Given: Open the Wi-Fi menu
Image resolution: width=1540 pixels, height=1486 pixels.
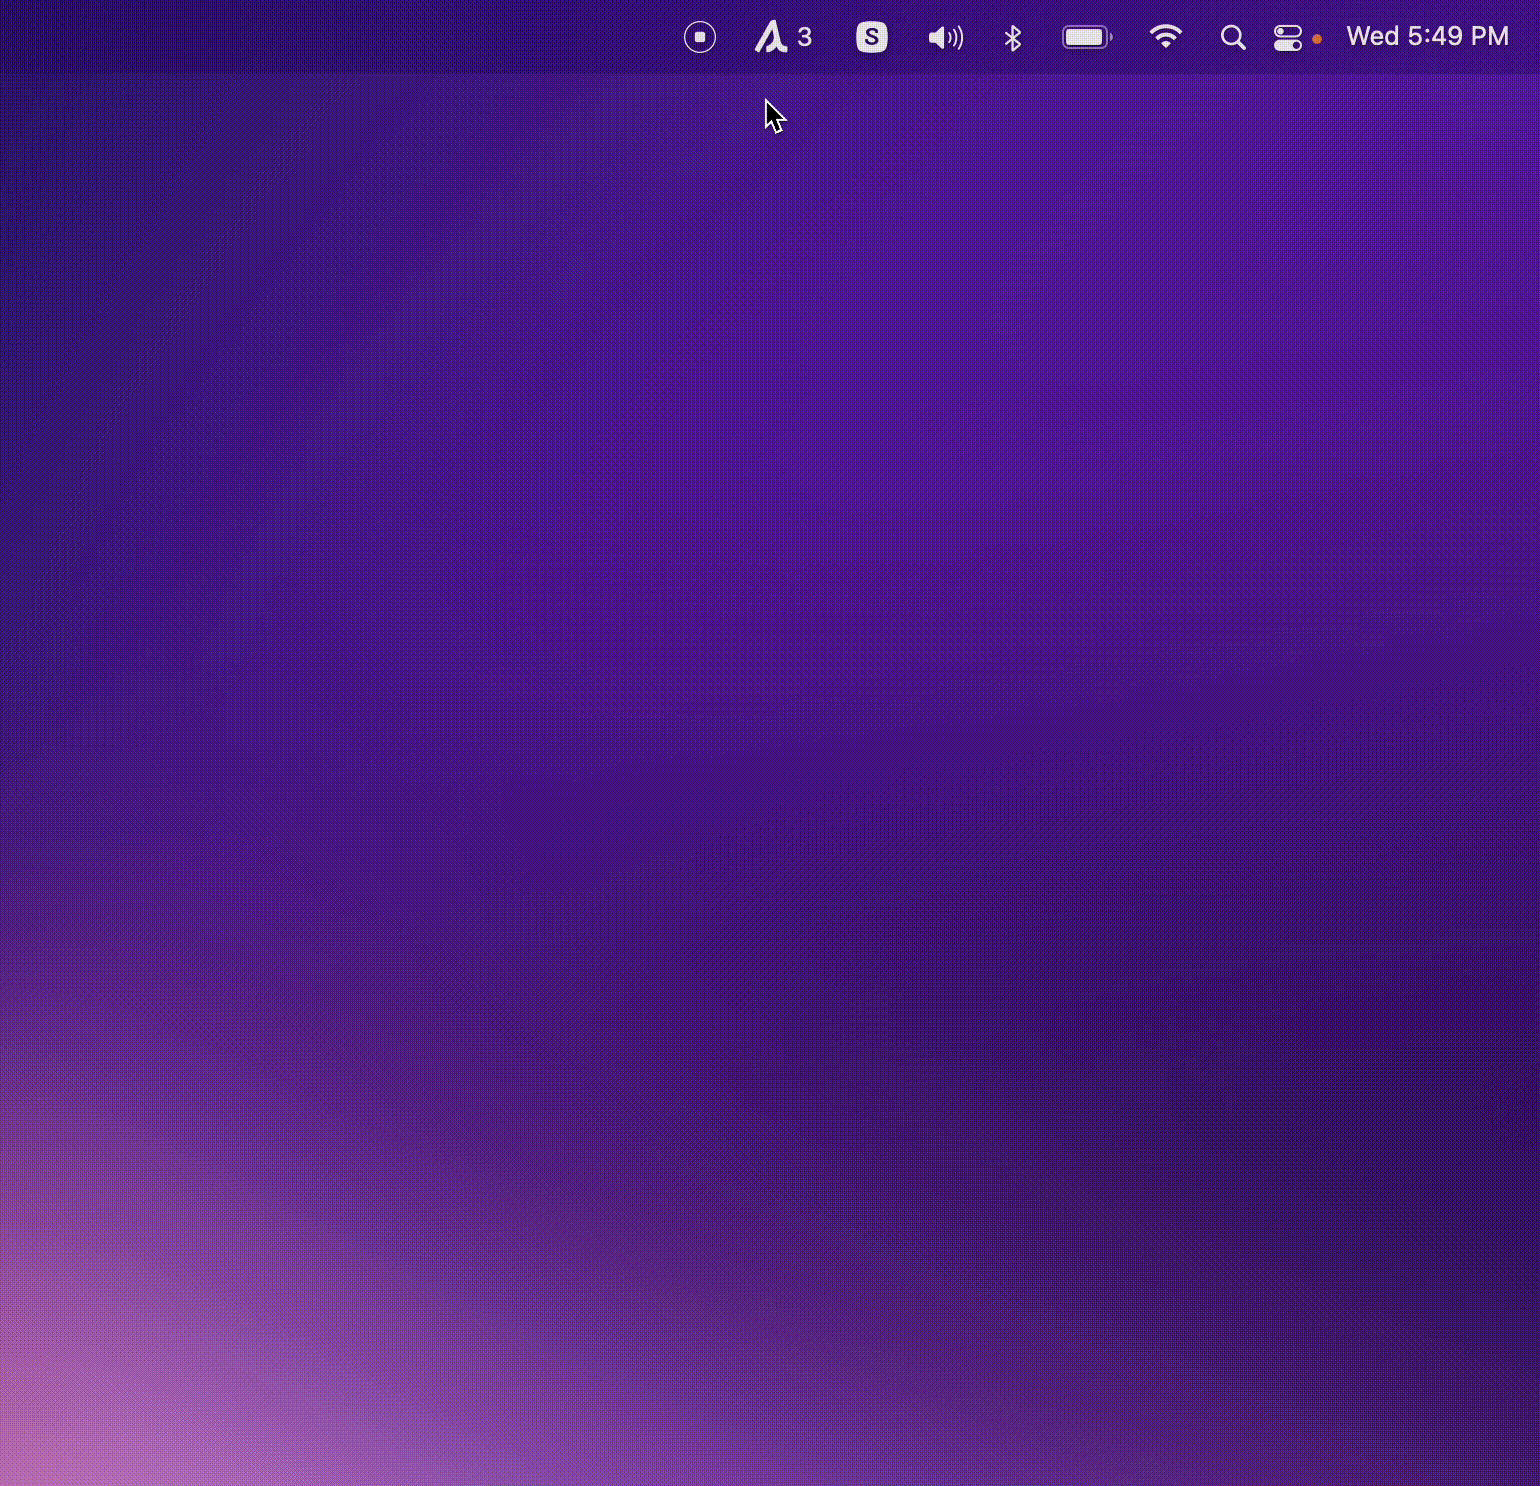Looking at the screenshot, I should (x=1166, y=37).
